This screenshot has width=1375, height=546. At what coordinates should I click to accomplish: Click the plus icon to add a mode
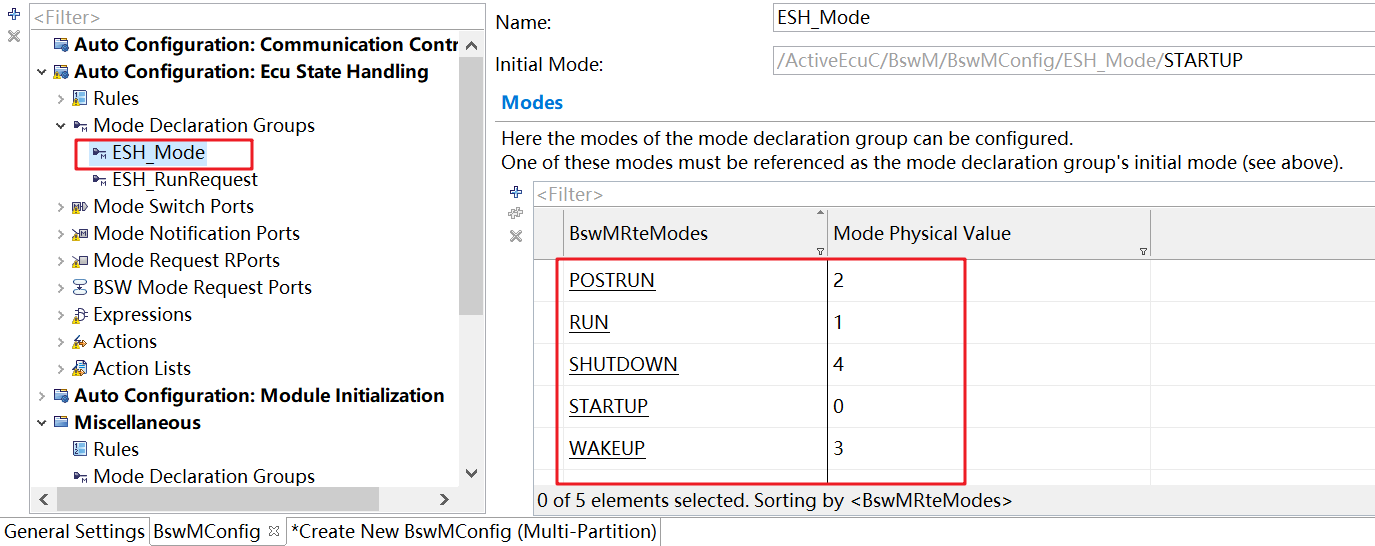coord(516,192)
